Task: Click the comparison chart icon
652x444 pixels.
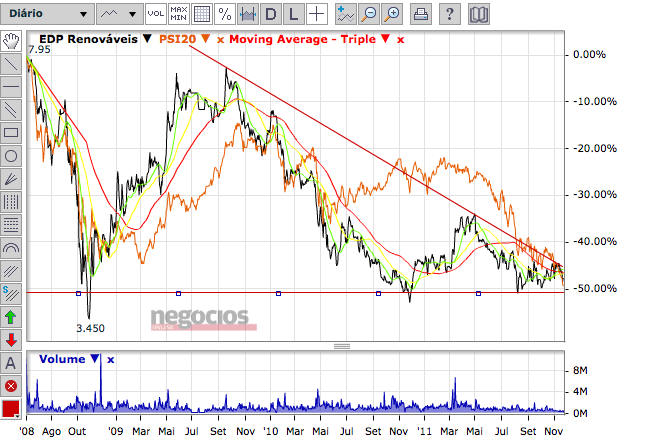Action: (x=248, y=14)
